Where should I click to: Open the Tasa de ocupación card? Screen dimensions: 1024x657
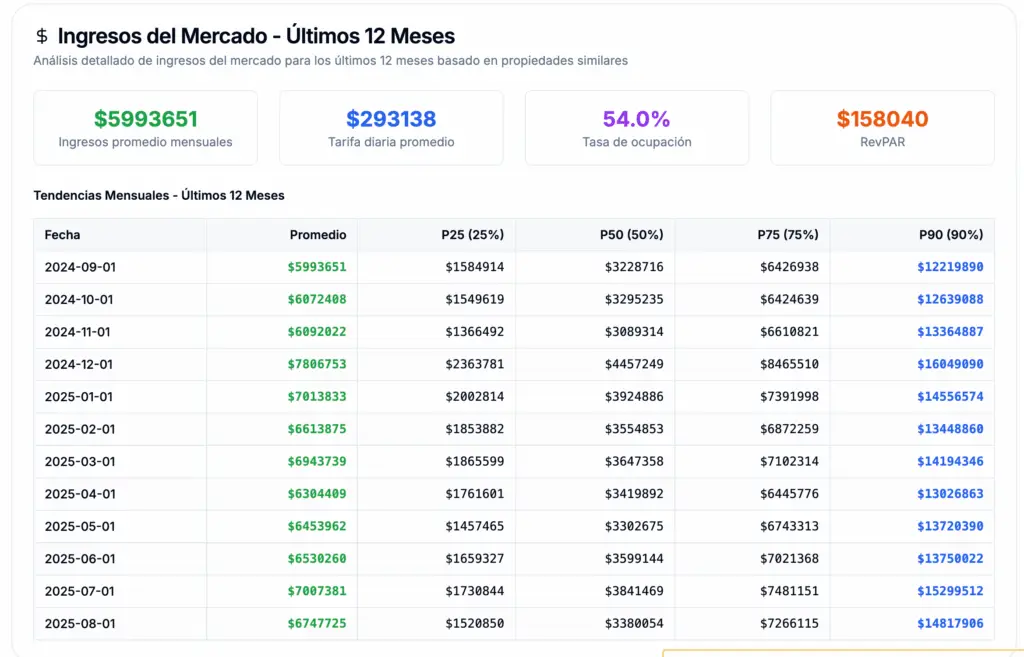[x=636, y=128]
